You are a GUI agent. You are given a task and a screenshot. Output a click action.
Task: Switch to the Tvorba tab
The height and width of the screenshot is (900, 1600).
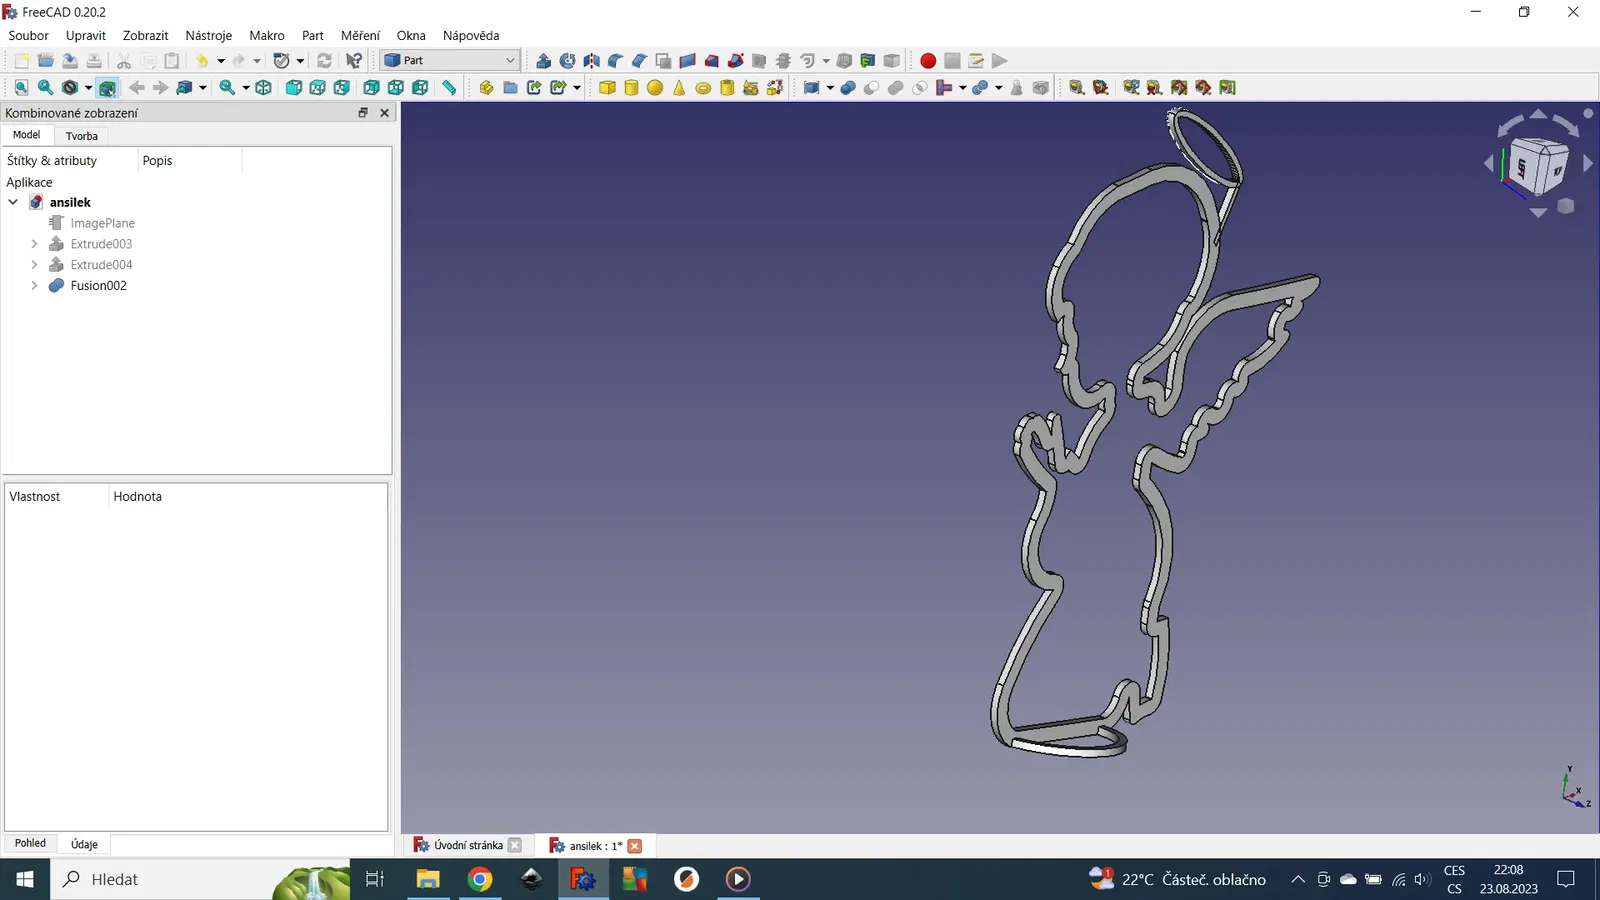pyautogui.click(x=82, y=136)
